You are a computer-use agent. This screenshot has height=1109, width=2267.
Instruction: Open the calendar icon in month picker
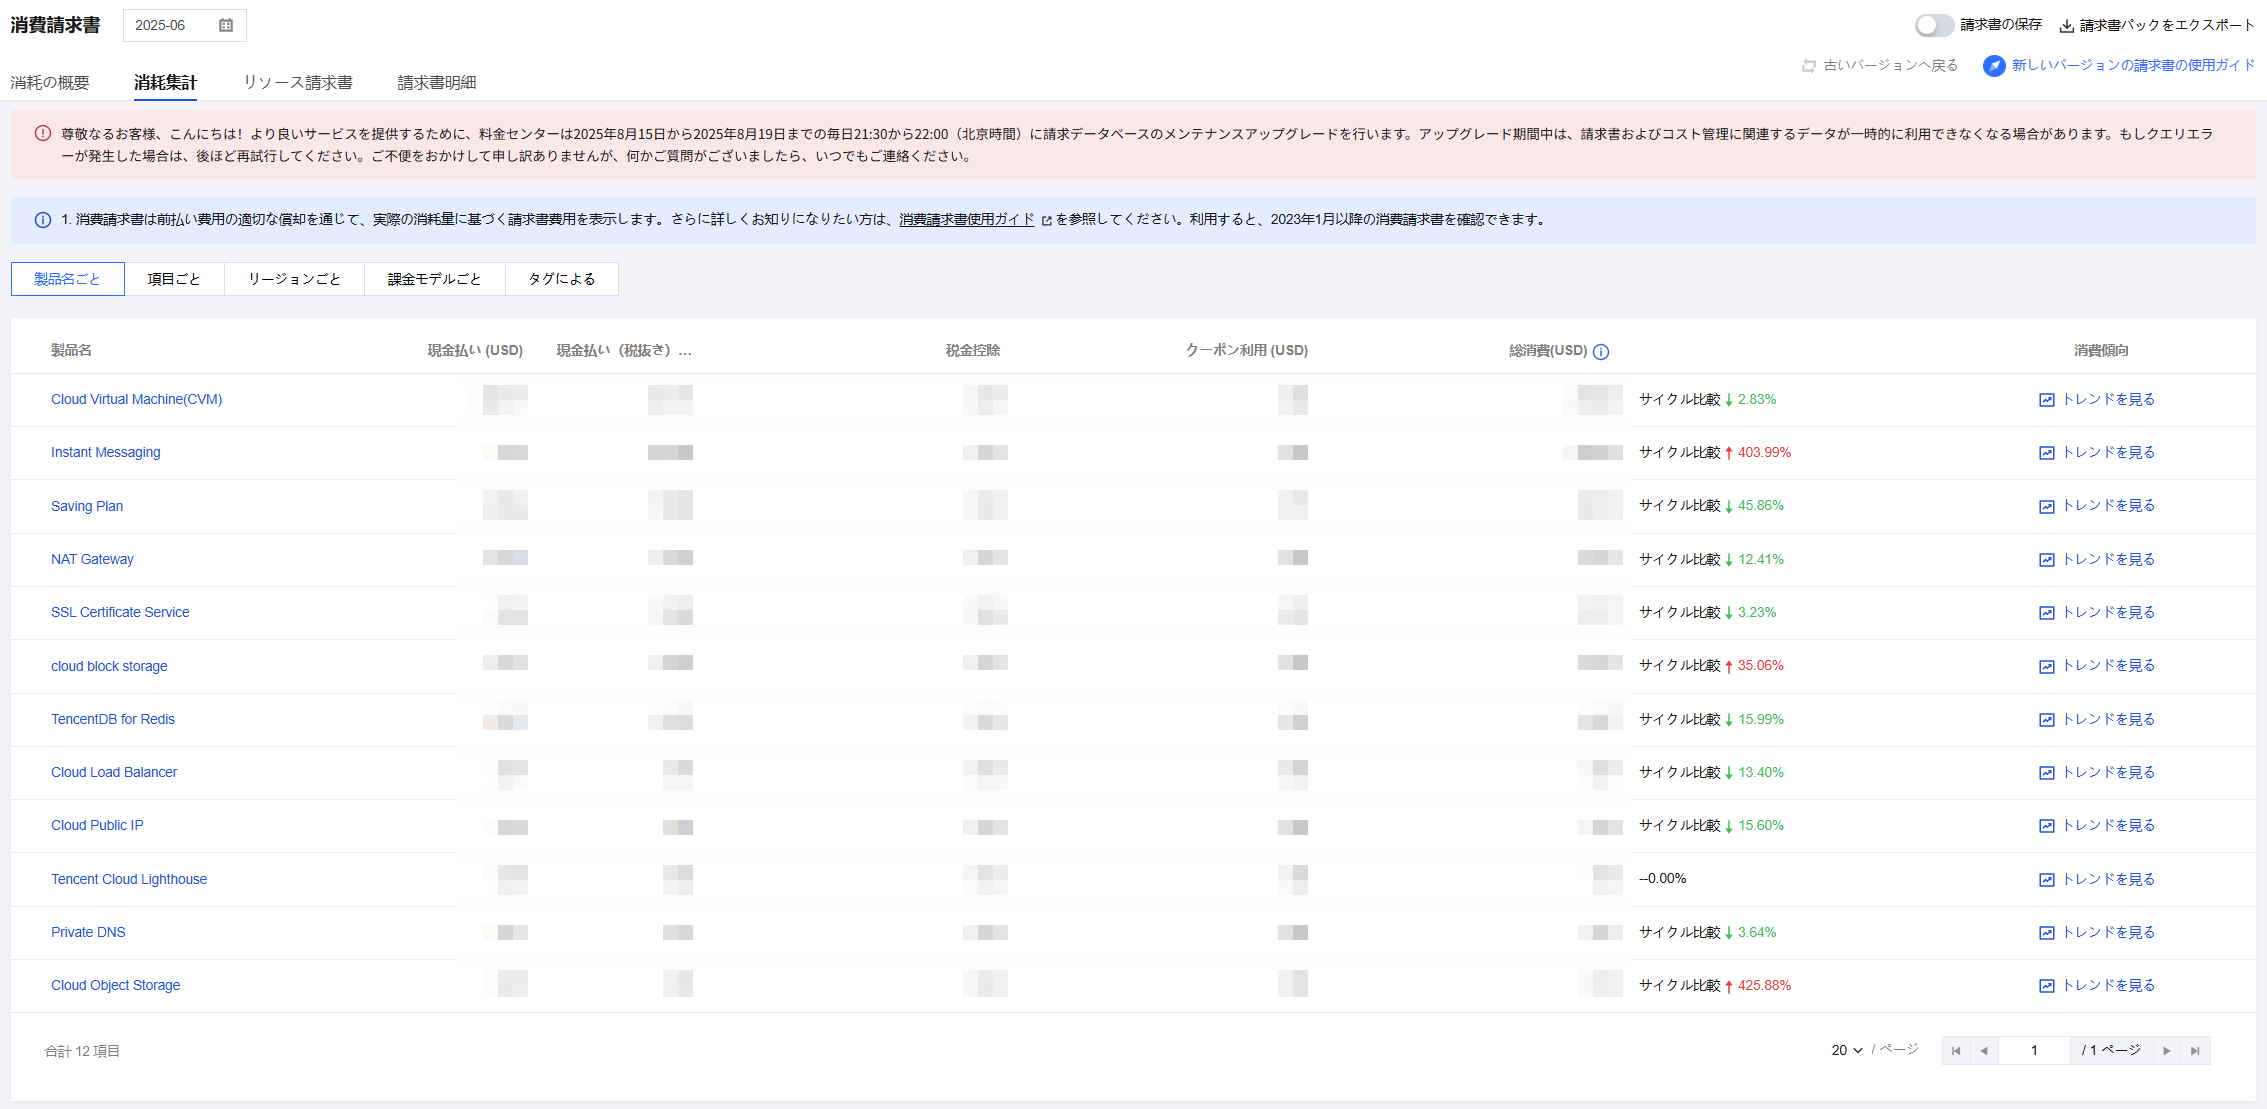(x=226, y=25)
